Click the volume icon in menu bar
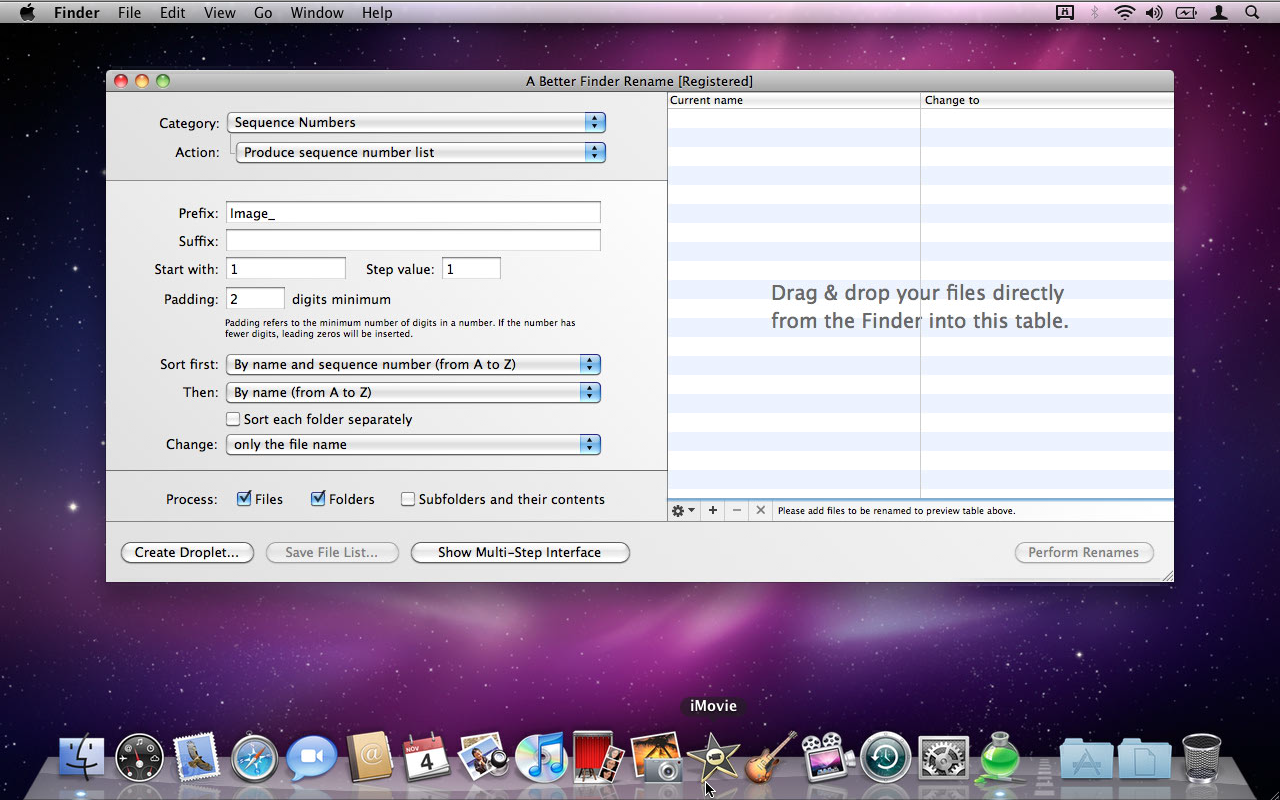This screenshot has width=1280, height=800. (x=1154, y=13)
